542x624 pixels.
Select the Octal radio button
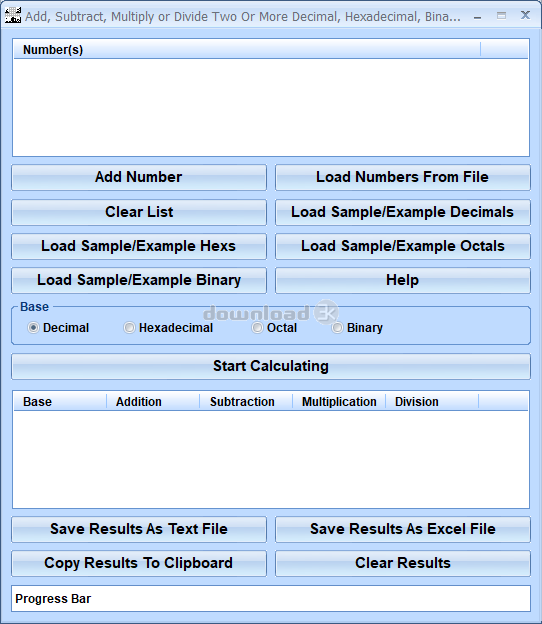[257, 328]
